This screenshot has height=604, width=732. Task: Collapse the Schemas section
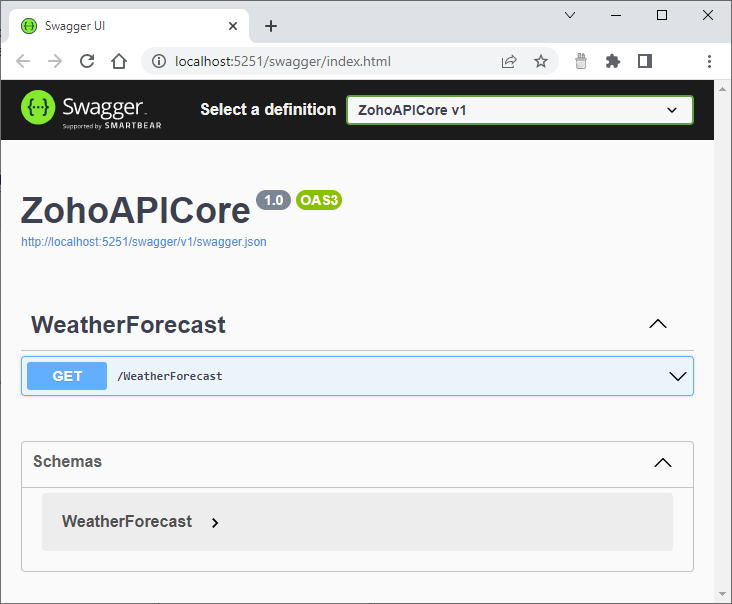pos(662,463)
